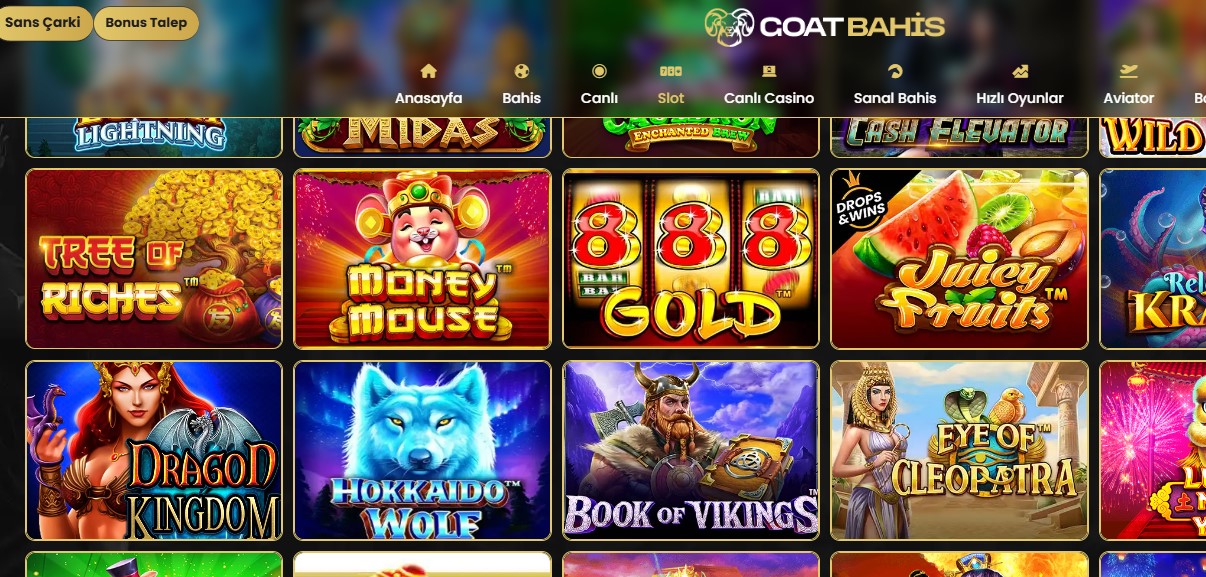Select the Canlı live icon
1206x577 pixels.
click(x=599, y=71)
